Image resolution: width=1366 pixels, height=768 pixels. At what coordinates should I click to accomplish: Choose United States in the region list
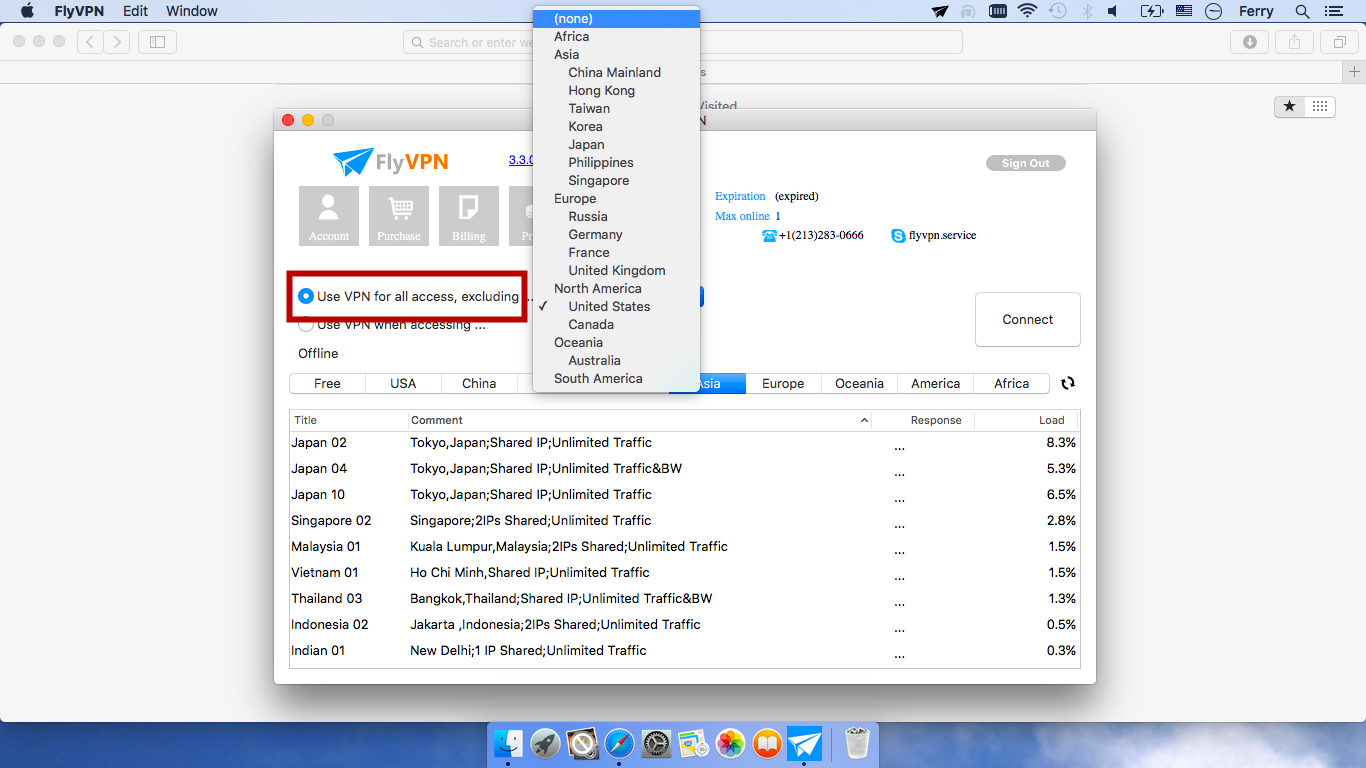tap(616, 306)
